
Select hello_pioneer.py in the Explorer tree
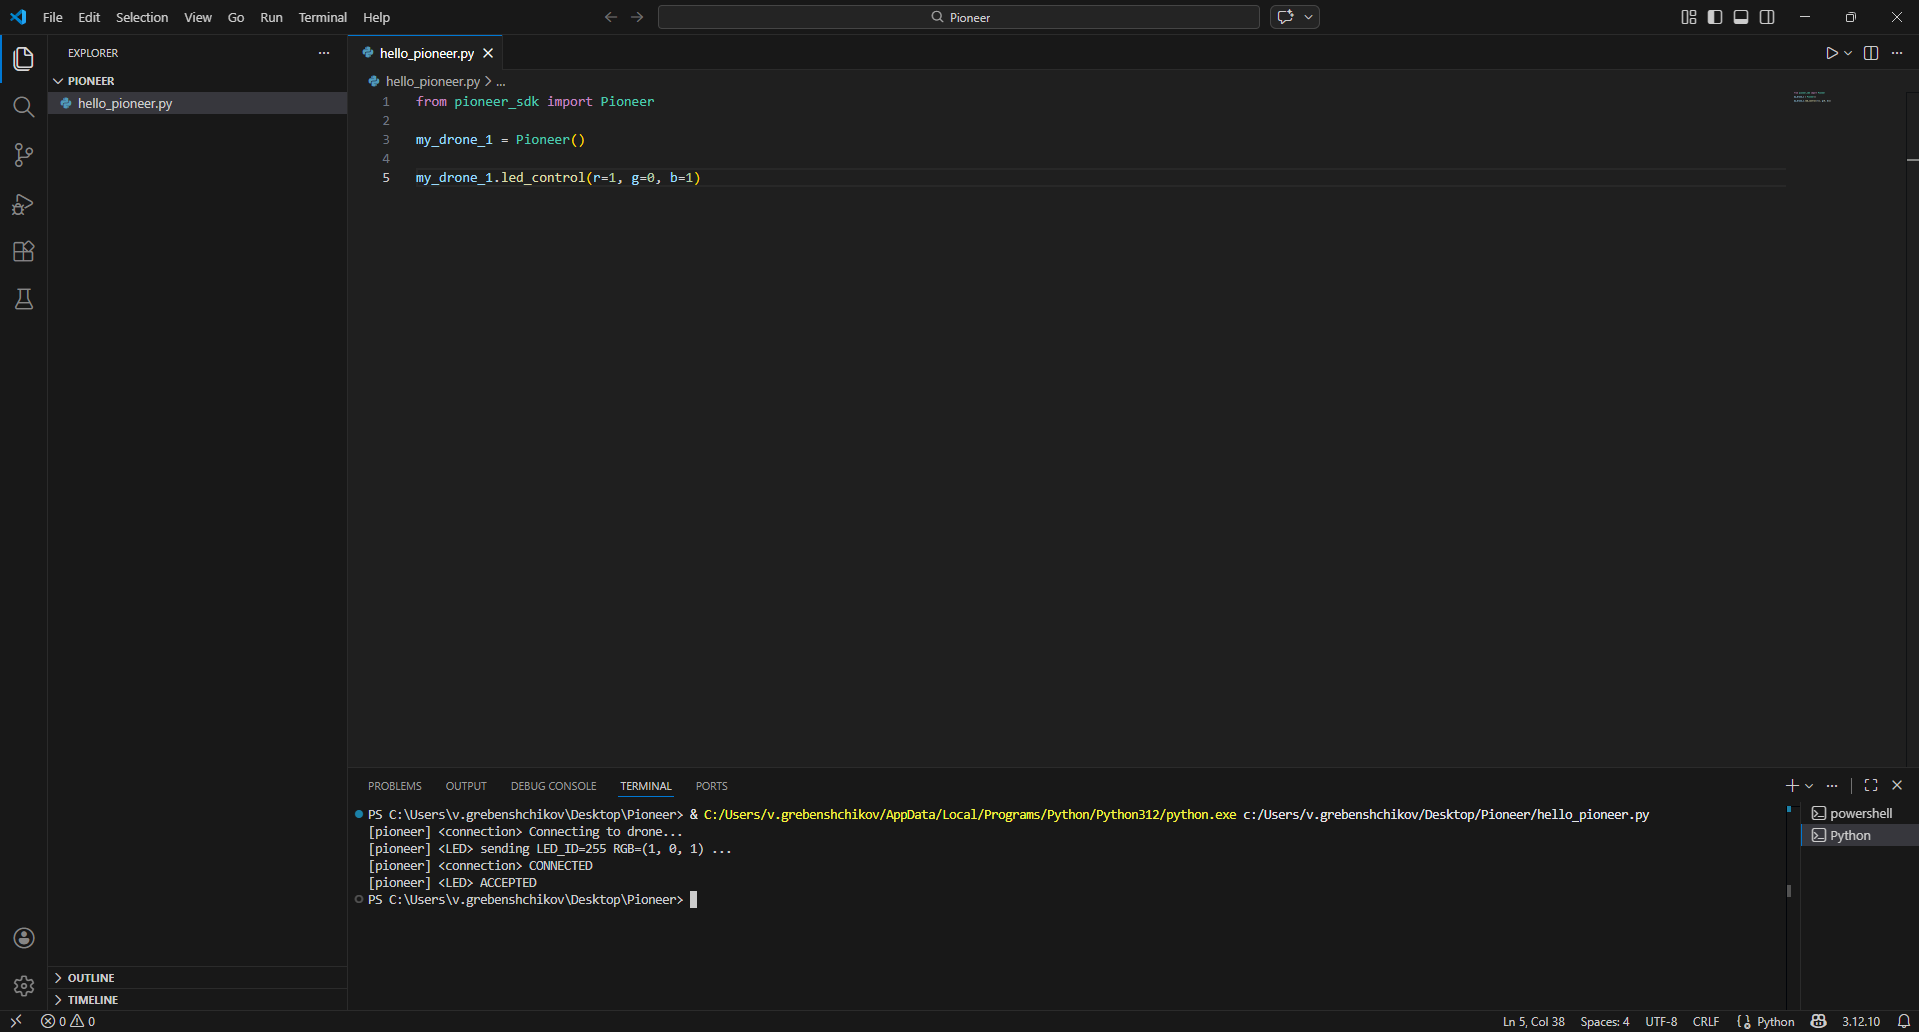tap(197, 103)
